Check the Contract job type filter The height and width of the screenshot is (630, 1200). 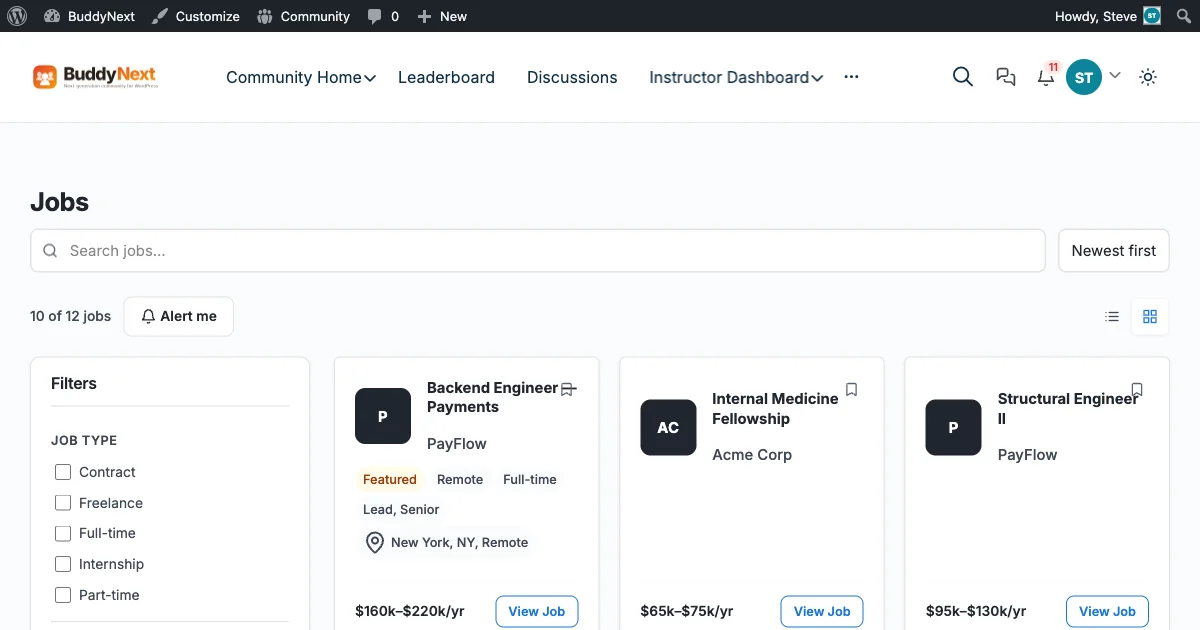pyautogui.click(x=63, y=472)
